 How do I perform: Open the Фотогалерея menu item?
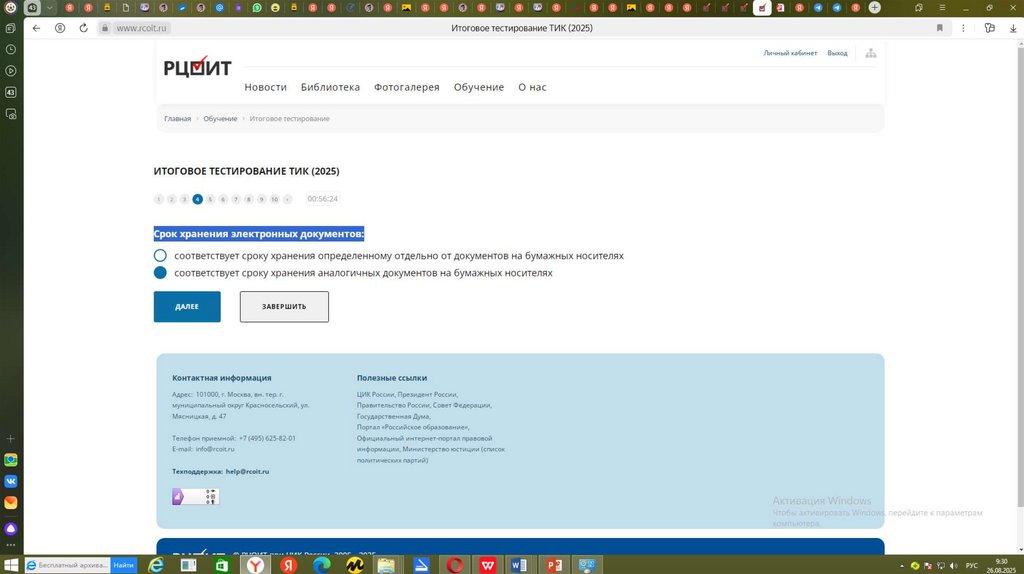click(406, 87)
